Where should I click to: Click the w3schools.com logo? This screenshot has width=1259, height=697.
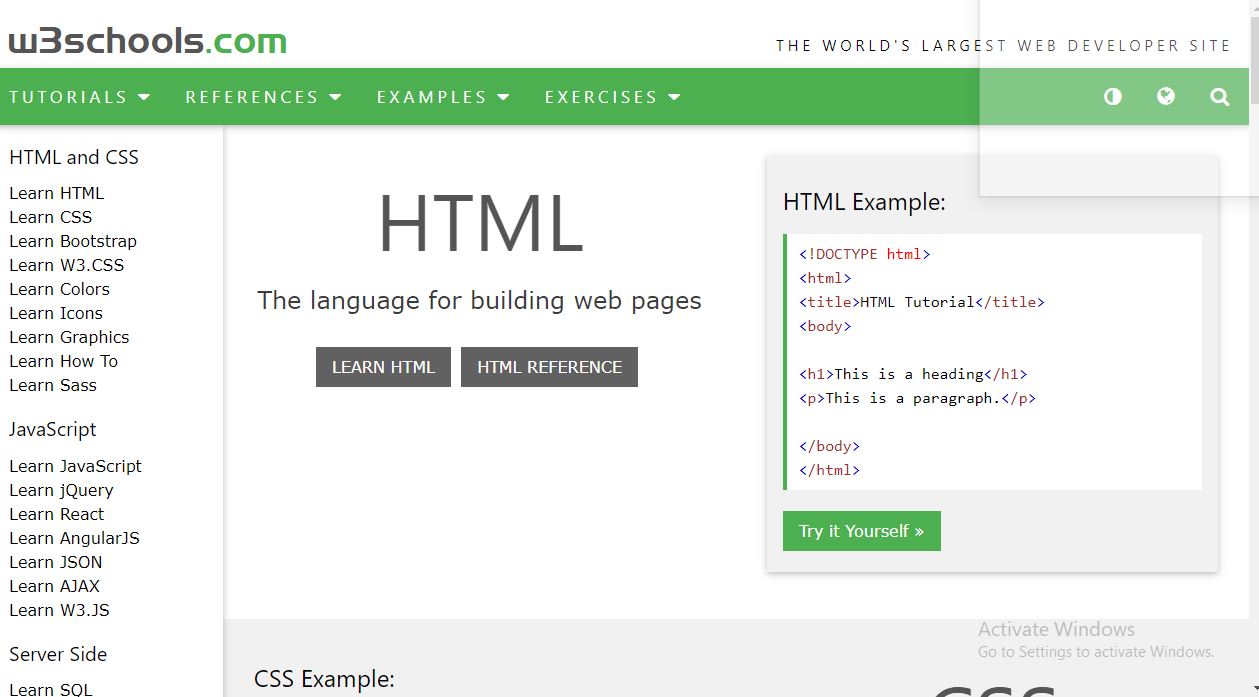coord(147,41)
